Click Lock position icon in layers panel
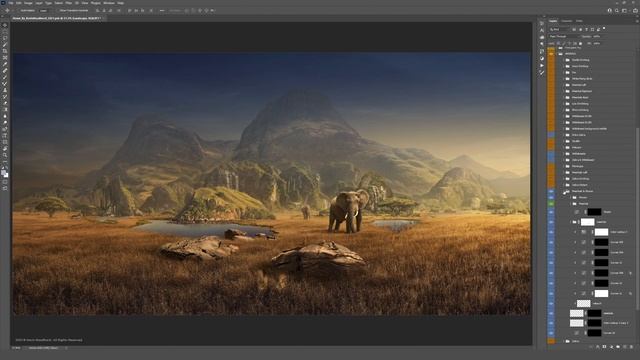The image size is (640, 360). point(570,43)
